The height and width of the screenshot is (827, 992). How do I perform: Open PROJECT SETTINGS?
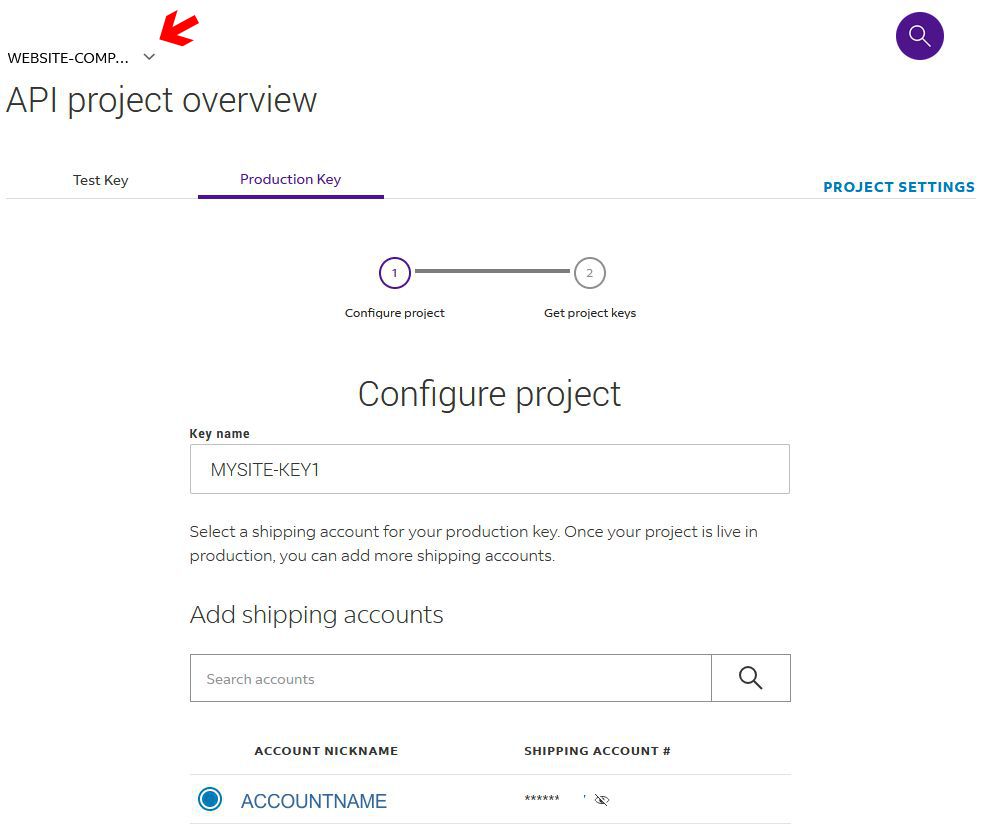898,187
